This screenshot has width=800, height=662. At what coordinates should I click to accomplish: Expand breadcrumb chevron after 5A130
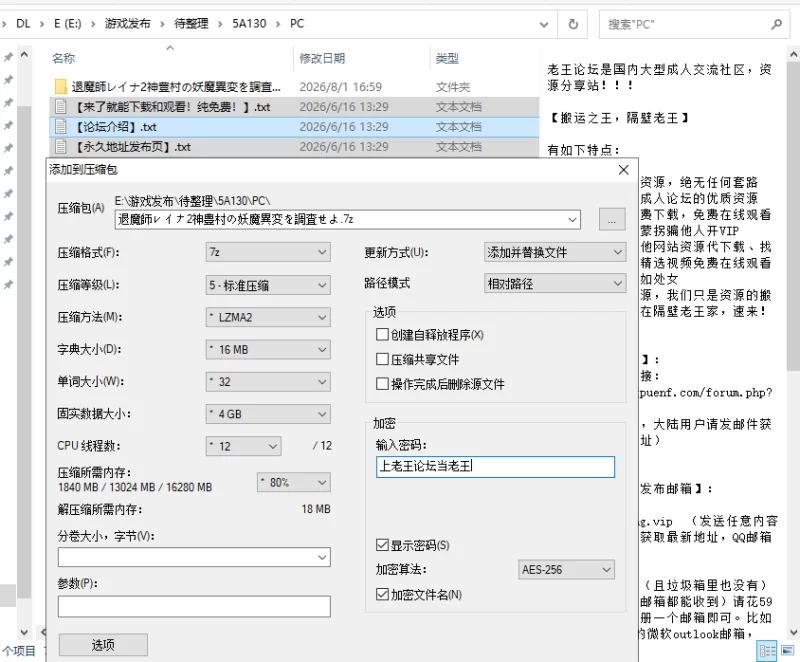(x=278, y=24)
